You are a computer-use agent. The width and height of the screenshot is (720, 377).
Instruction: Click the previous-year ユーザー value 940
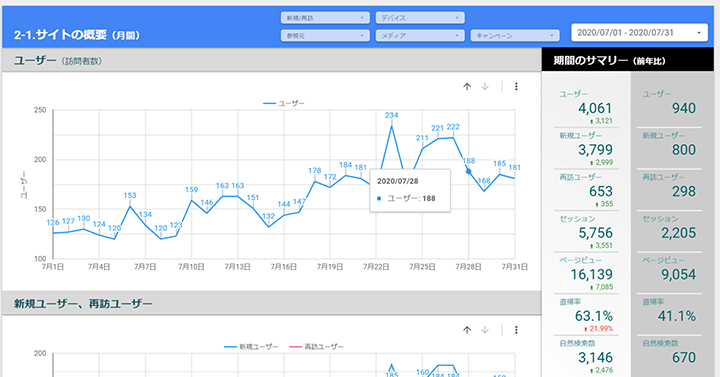pos(684,108)
